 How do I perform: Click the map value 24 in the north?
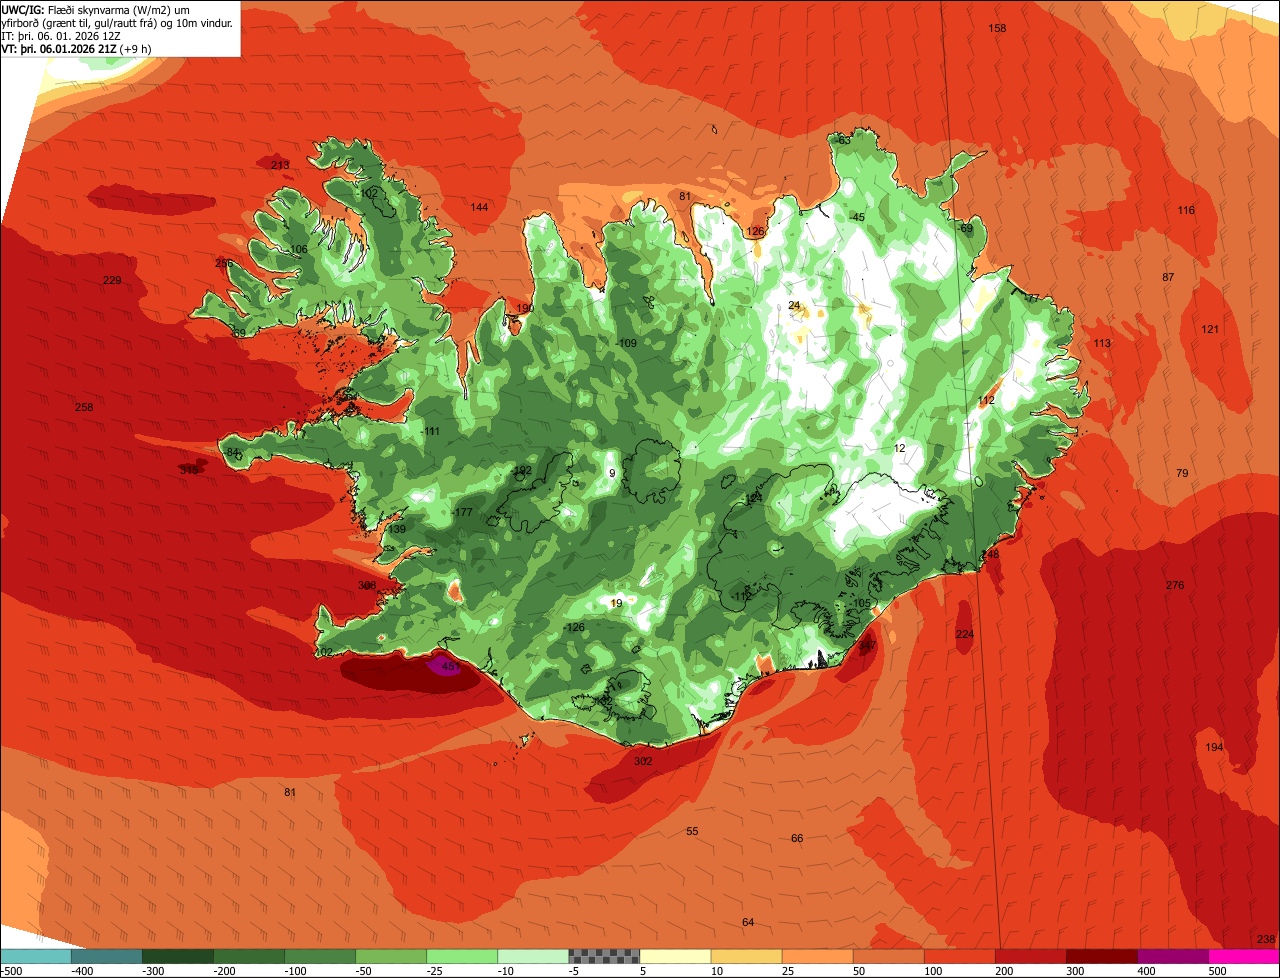(x=794, y=305)
